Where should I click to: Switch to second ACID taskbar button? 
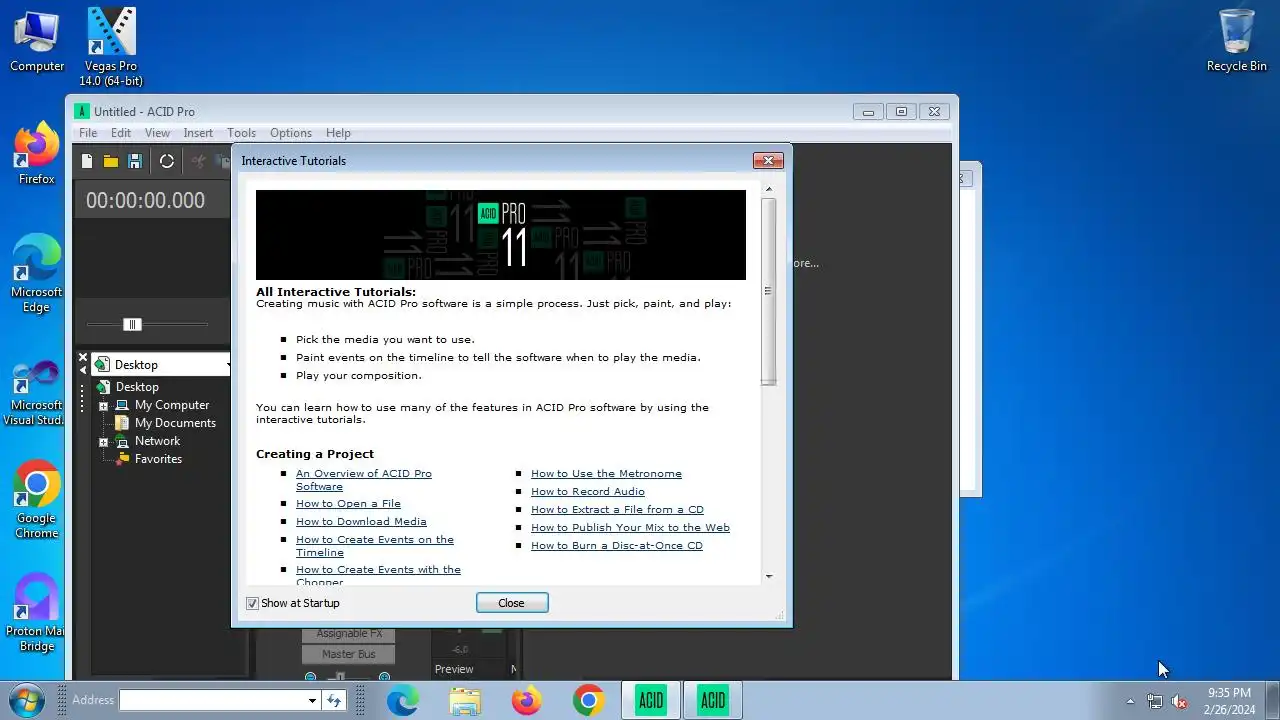coord(713,701)
